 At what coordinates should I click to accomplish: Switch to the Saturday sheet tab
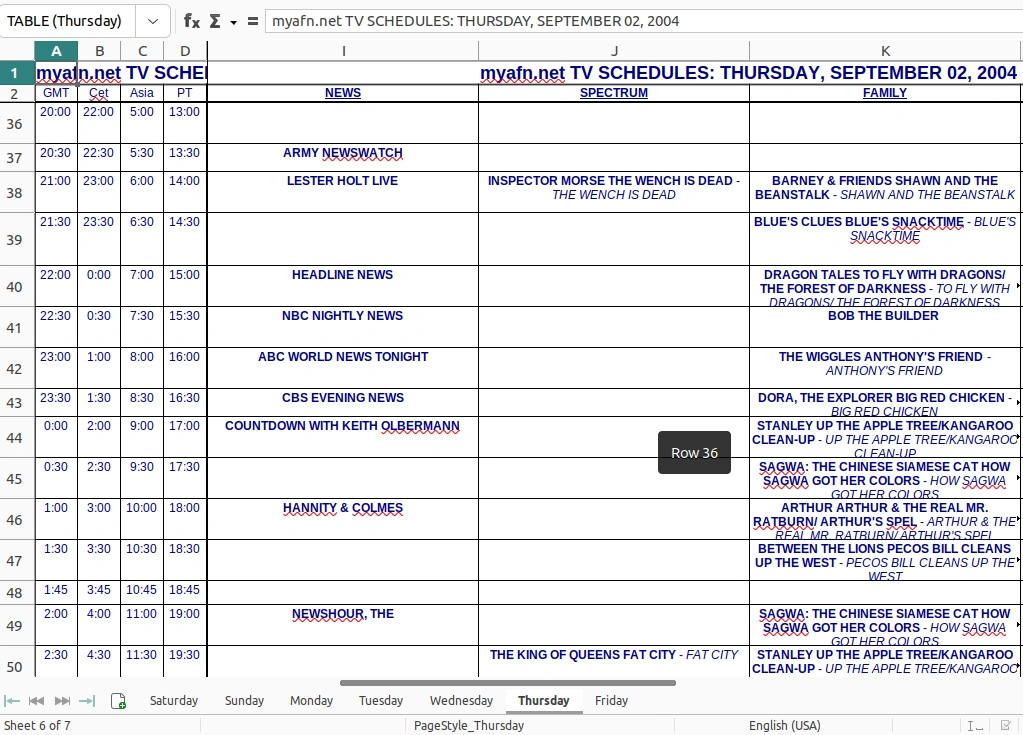174,700
